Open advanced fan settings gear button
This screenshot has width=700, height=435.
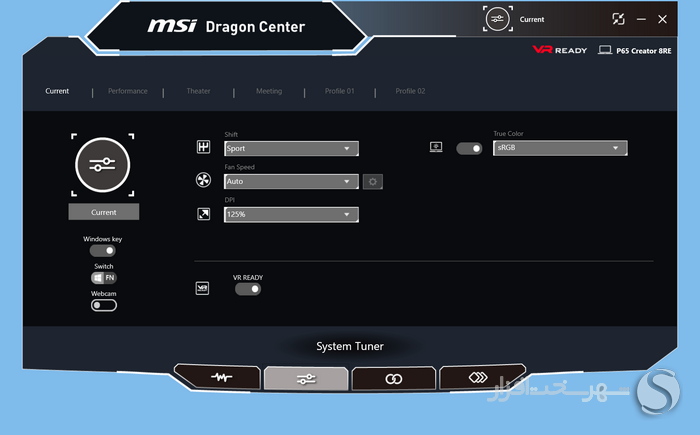[373, 182]
